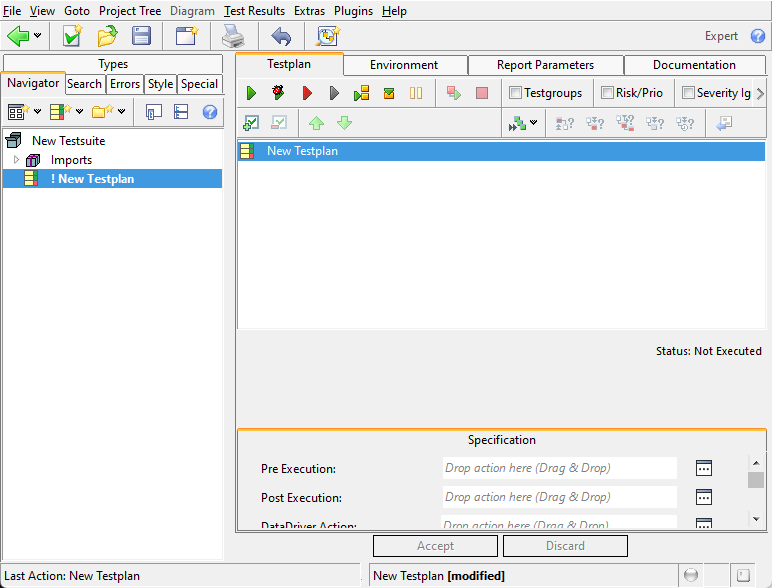Check the Severity checkbox
This screenshot has height=588, width=772.
[x=688, y=93]
